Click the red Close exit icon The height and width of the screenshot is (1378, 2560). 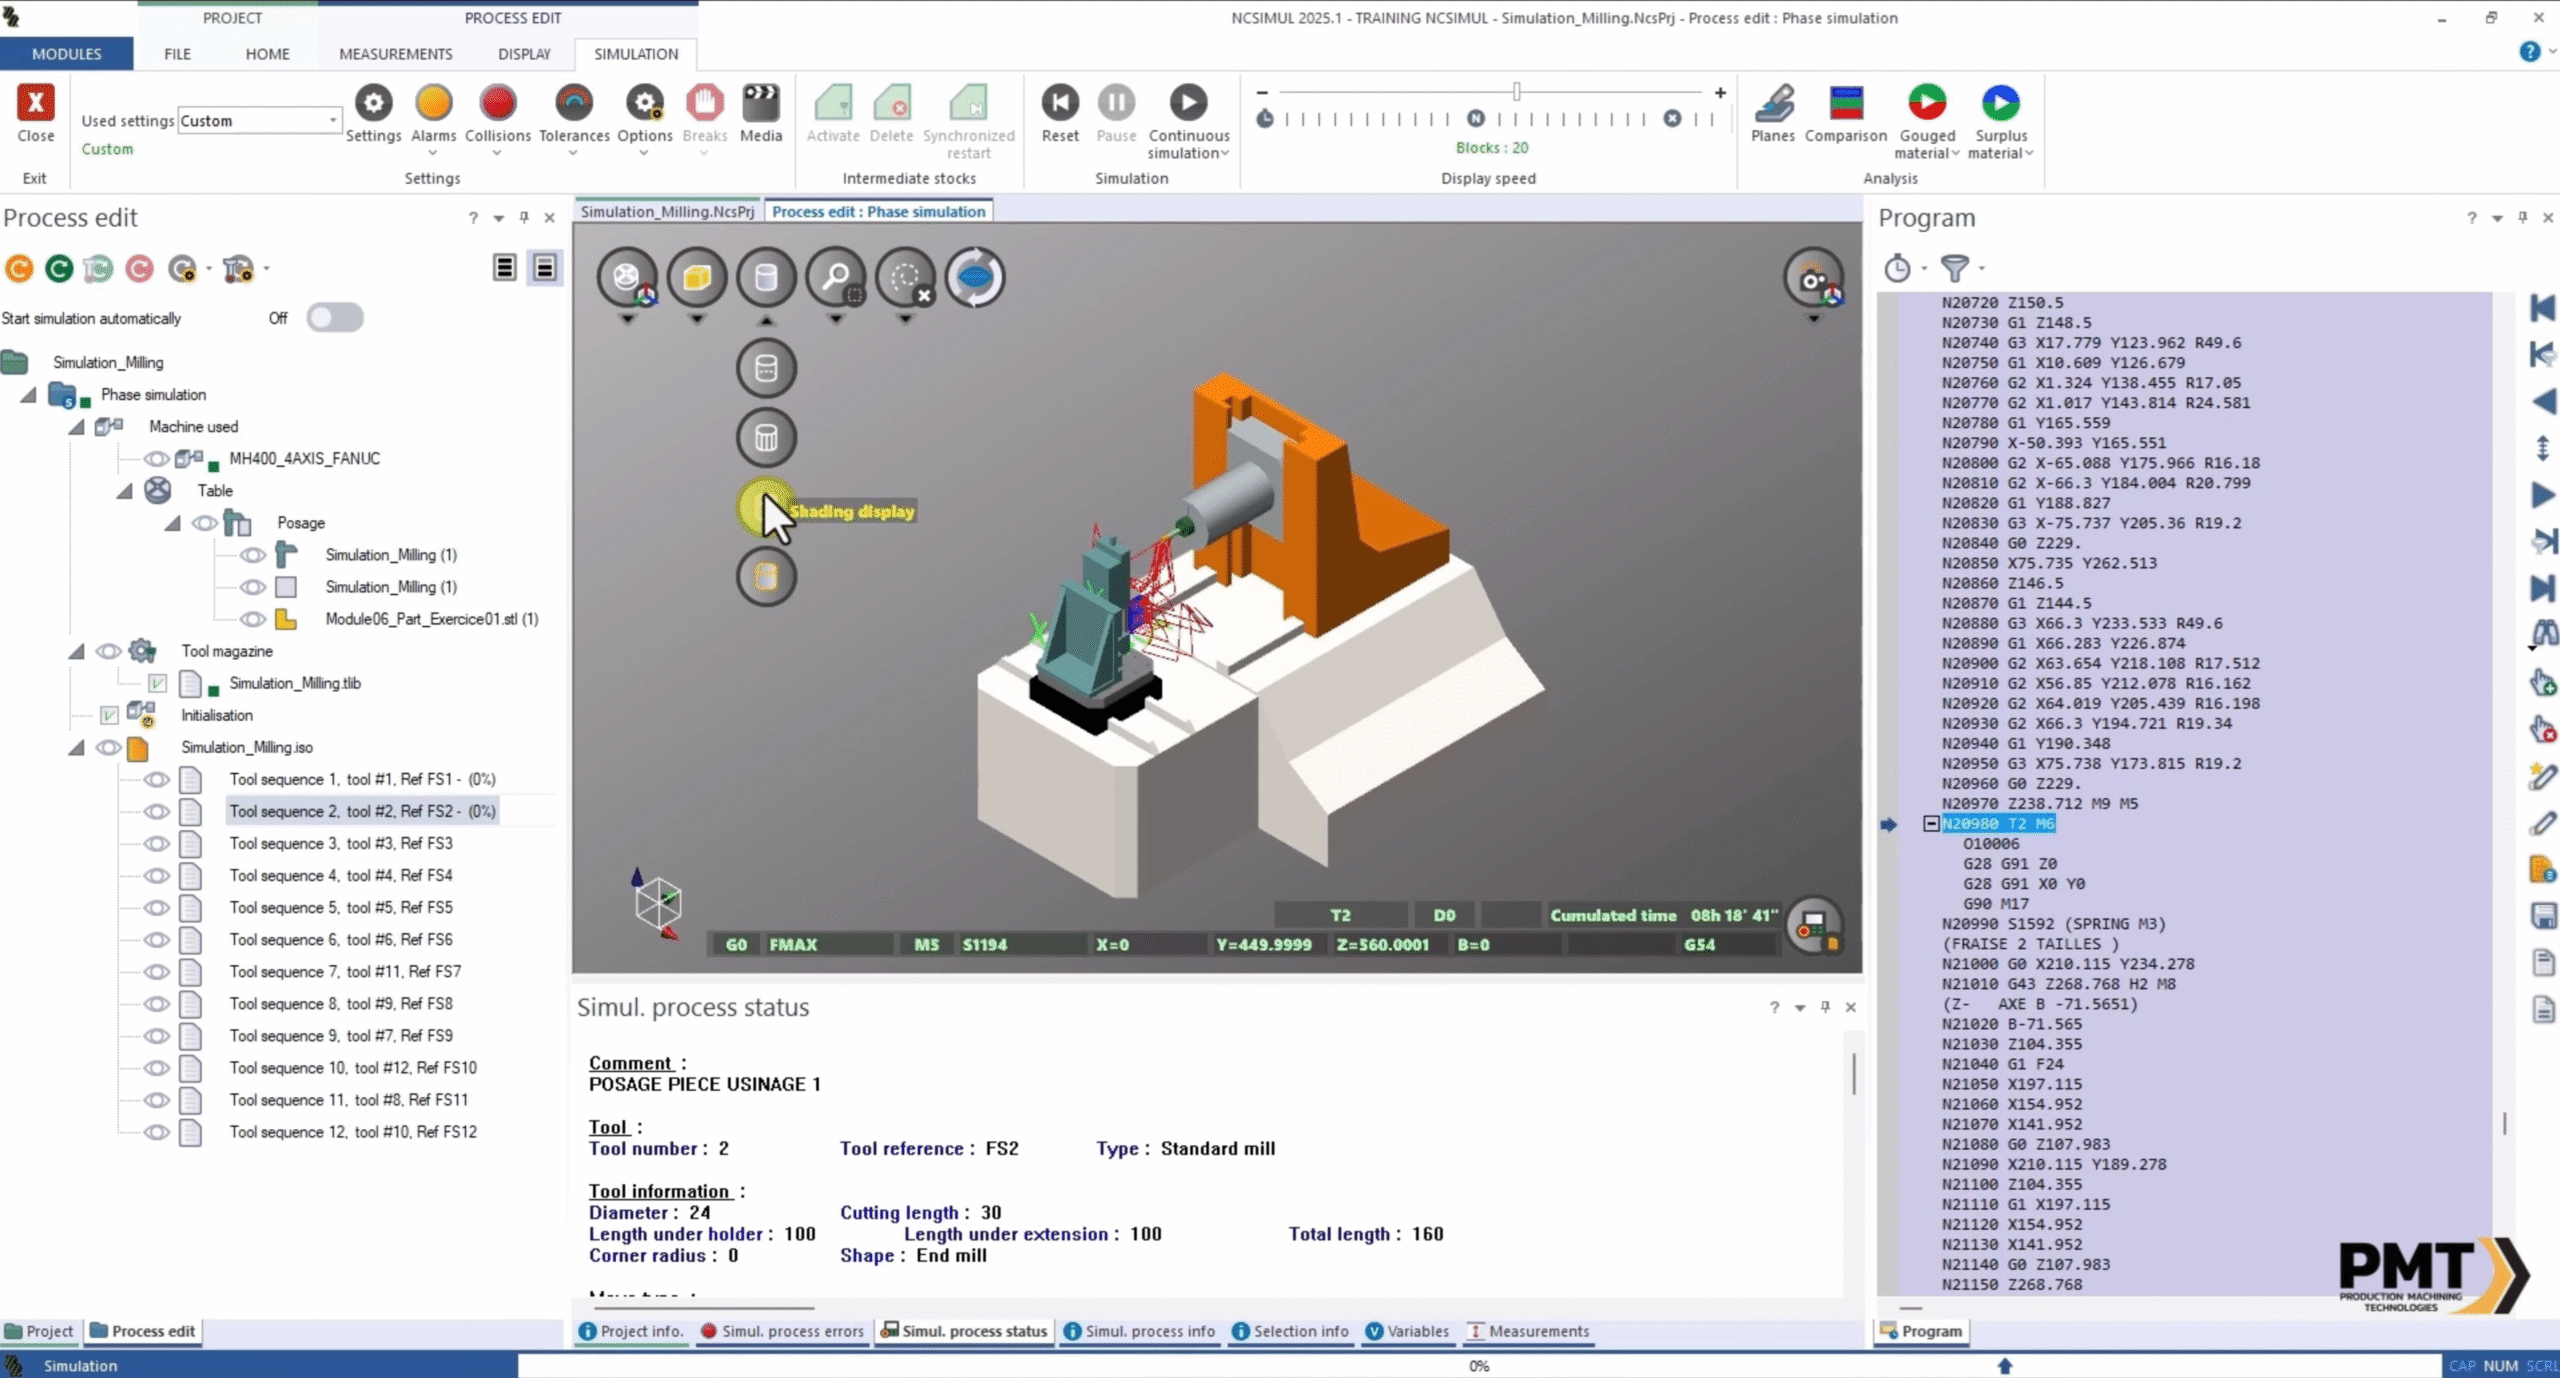(35, 102)
